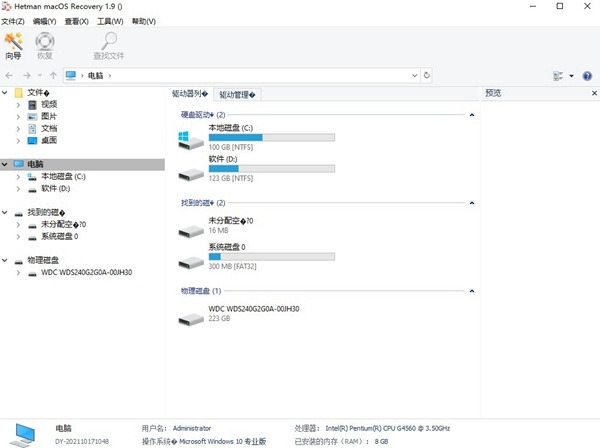Select the WDC 223 GB physical disk icon
This screenshot has height=448, width=600.
click(191, 319)
